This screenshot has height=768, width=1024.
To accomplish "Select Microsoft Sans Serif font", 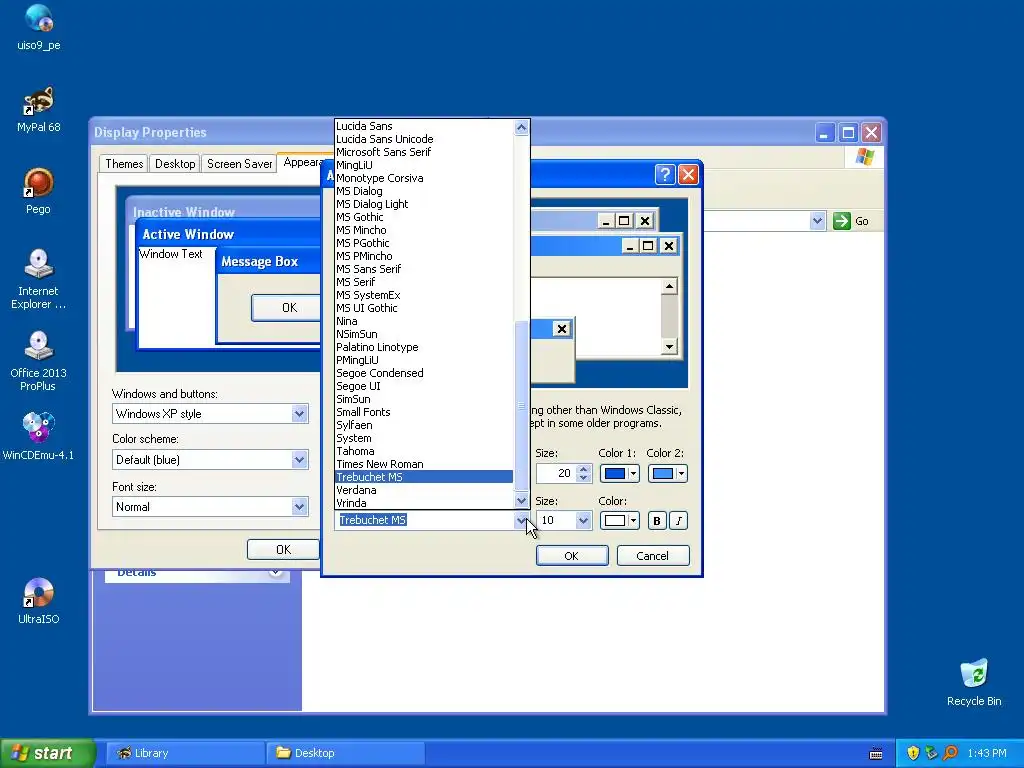I will click(424, 152).
